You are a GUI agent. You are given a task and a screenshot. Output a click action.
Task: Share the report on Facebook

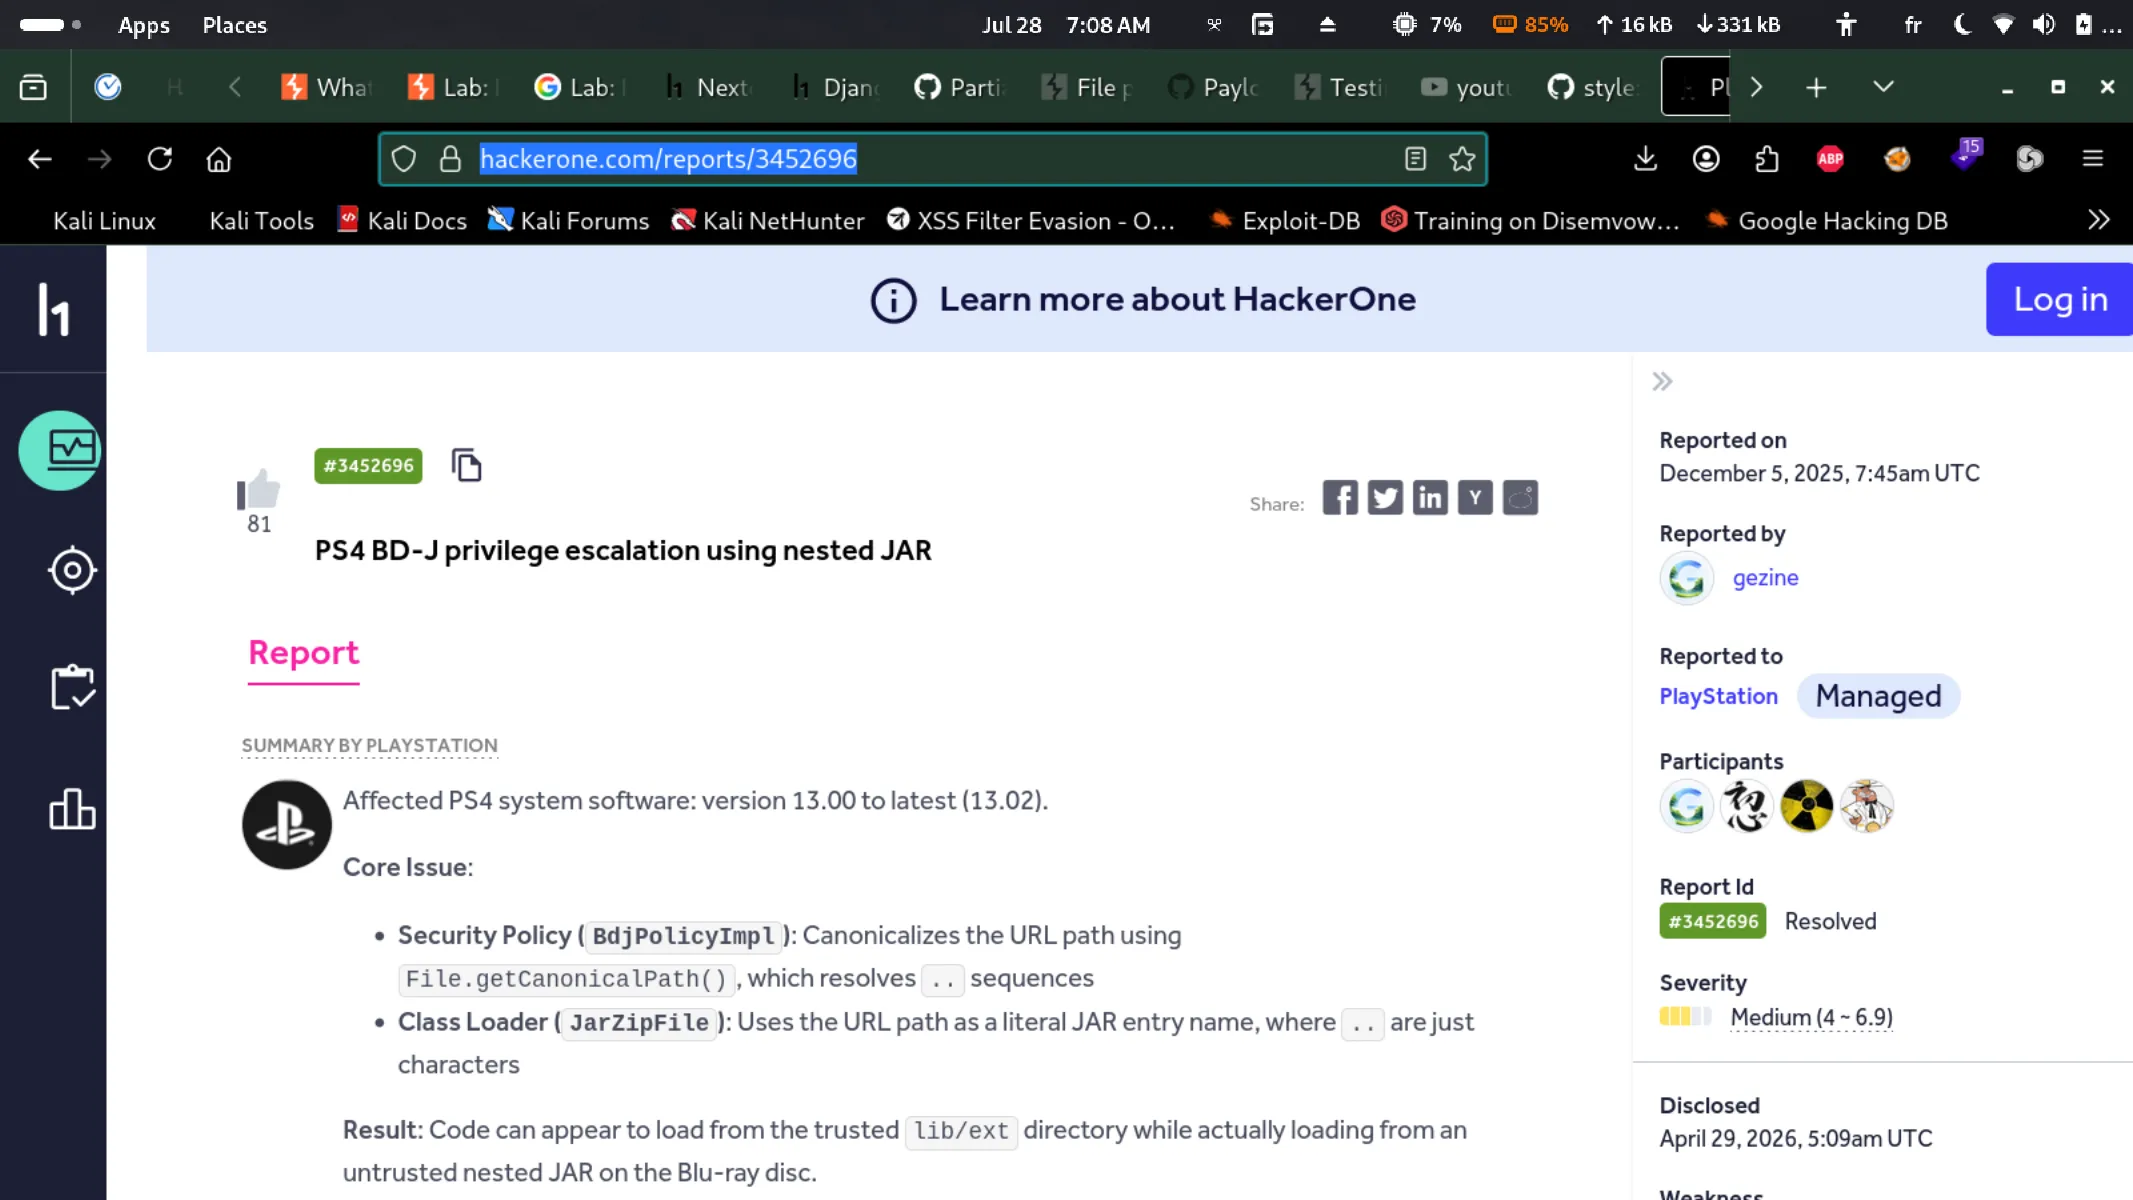click(x=1340, y=498)
